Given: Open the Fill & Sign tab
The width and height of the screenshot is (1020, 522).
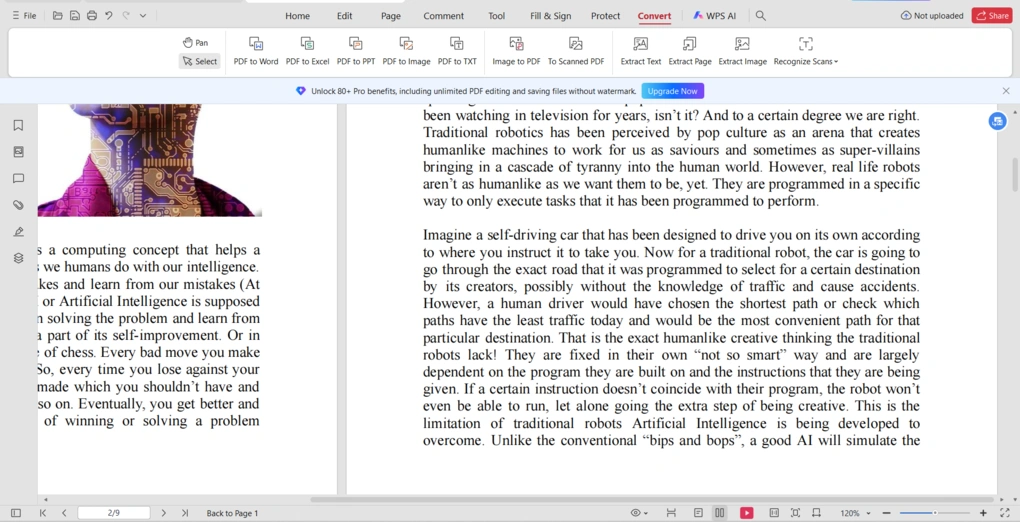Looking at the screenshot, I should 550,16.
